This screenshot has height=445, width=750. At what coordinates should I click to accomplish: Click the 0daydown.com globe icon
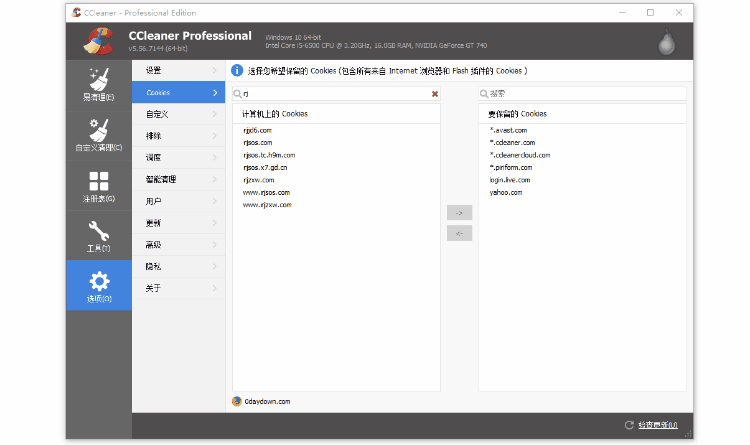tap(237, 401)
